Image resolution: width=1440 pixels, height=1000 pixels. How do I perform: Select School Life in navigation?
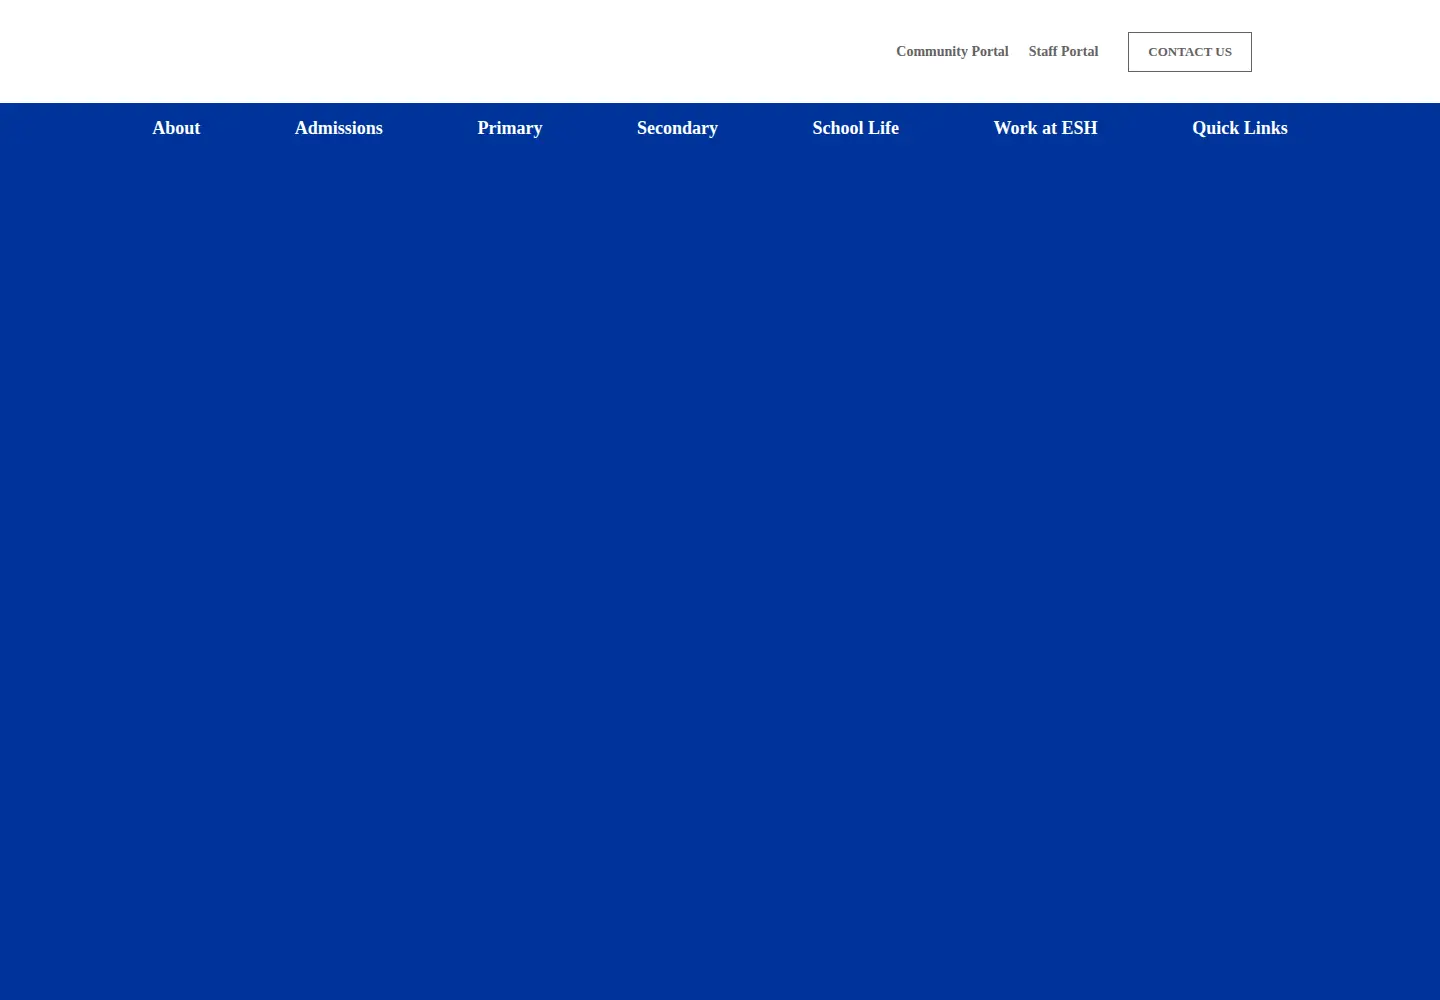point(856,128)
